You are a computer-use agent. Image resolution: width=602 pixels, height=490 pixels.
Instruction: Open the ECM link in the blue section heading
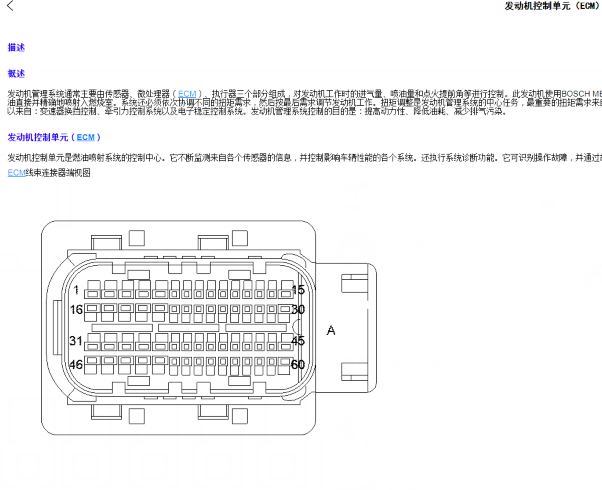tap(86, 137)
